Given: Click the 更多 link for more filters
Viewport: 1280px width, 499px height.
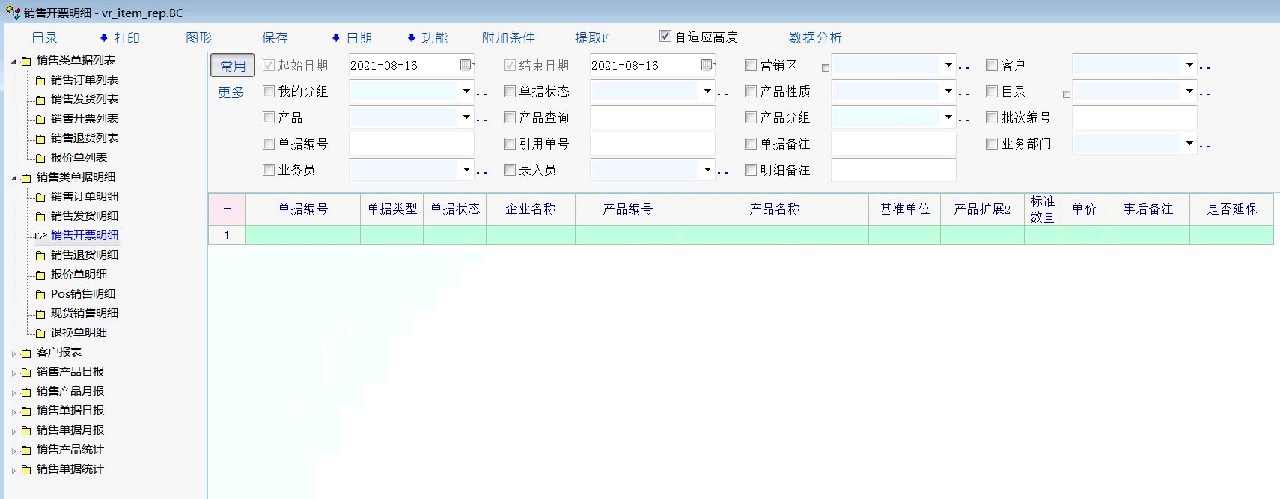Looking at the screenshot, I should pos(231,92).
